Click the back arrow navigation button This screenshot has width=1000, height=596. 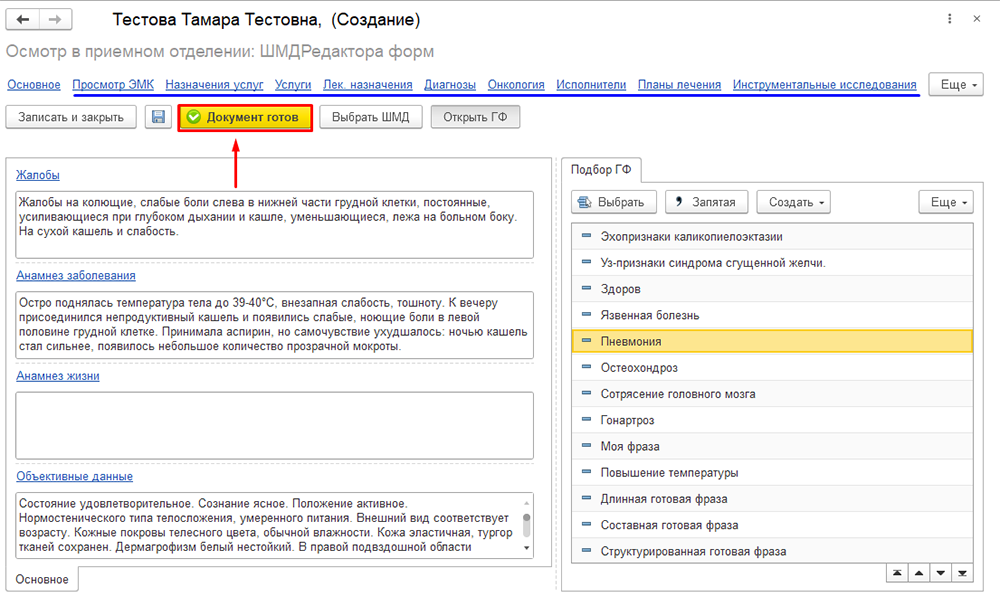click(23, 20)
